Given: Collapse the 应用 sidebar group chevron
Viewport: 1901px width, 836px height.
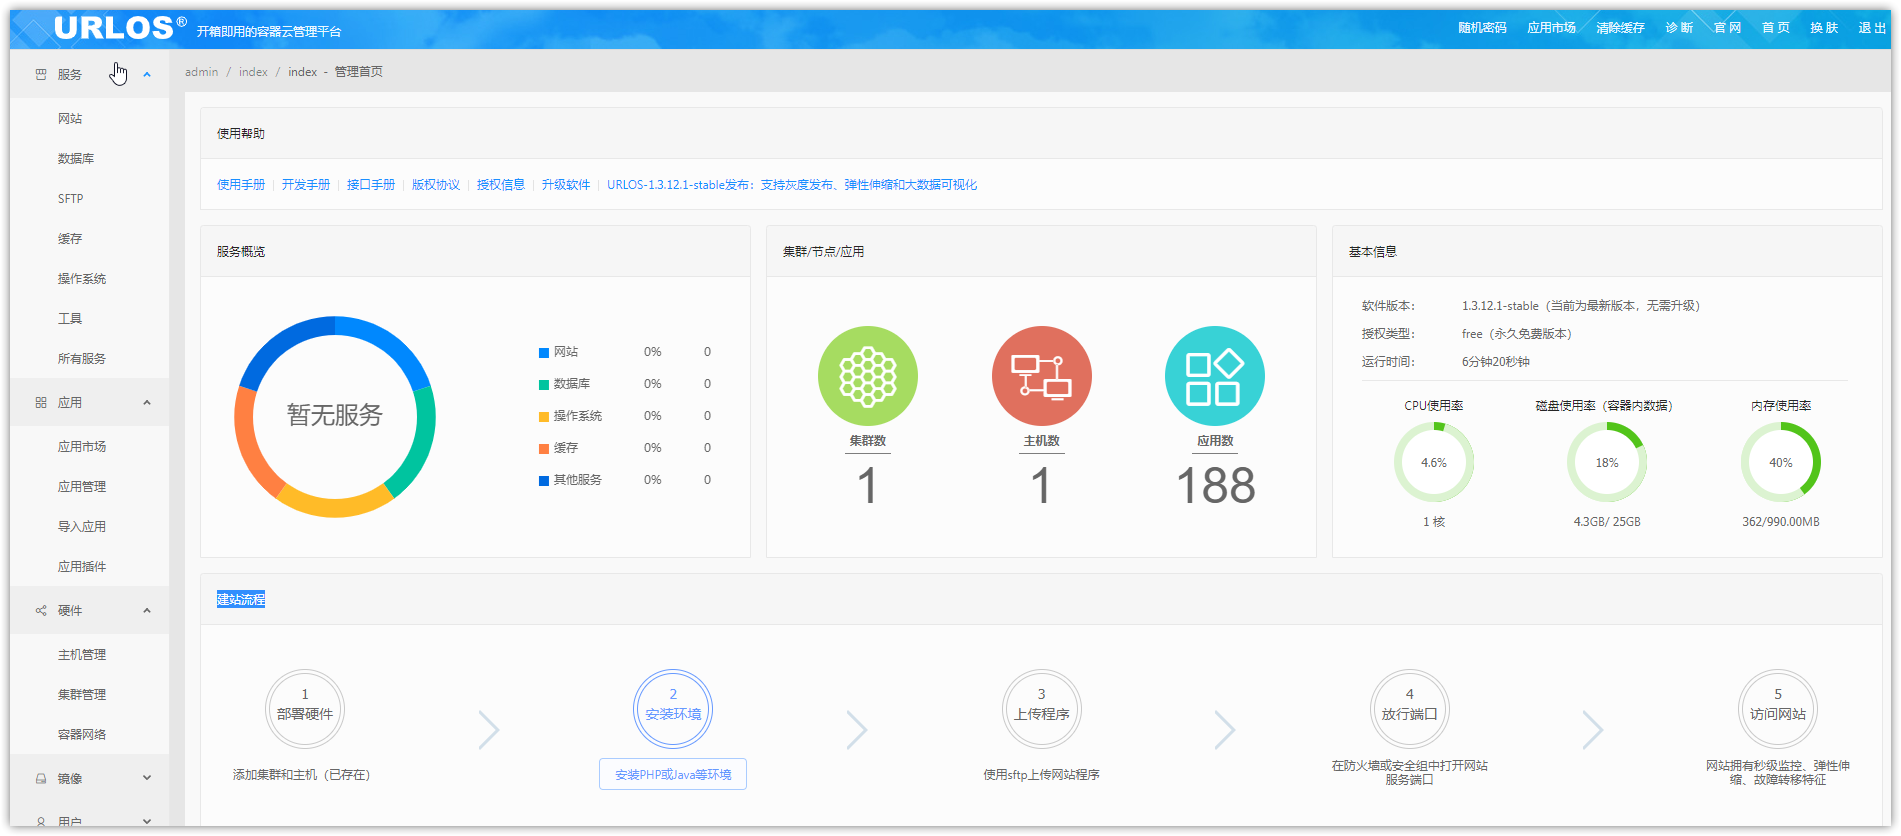Looking at the screenshot, I should (147, 403).
